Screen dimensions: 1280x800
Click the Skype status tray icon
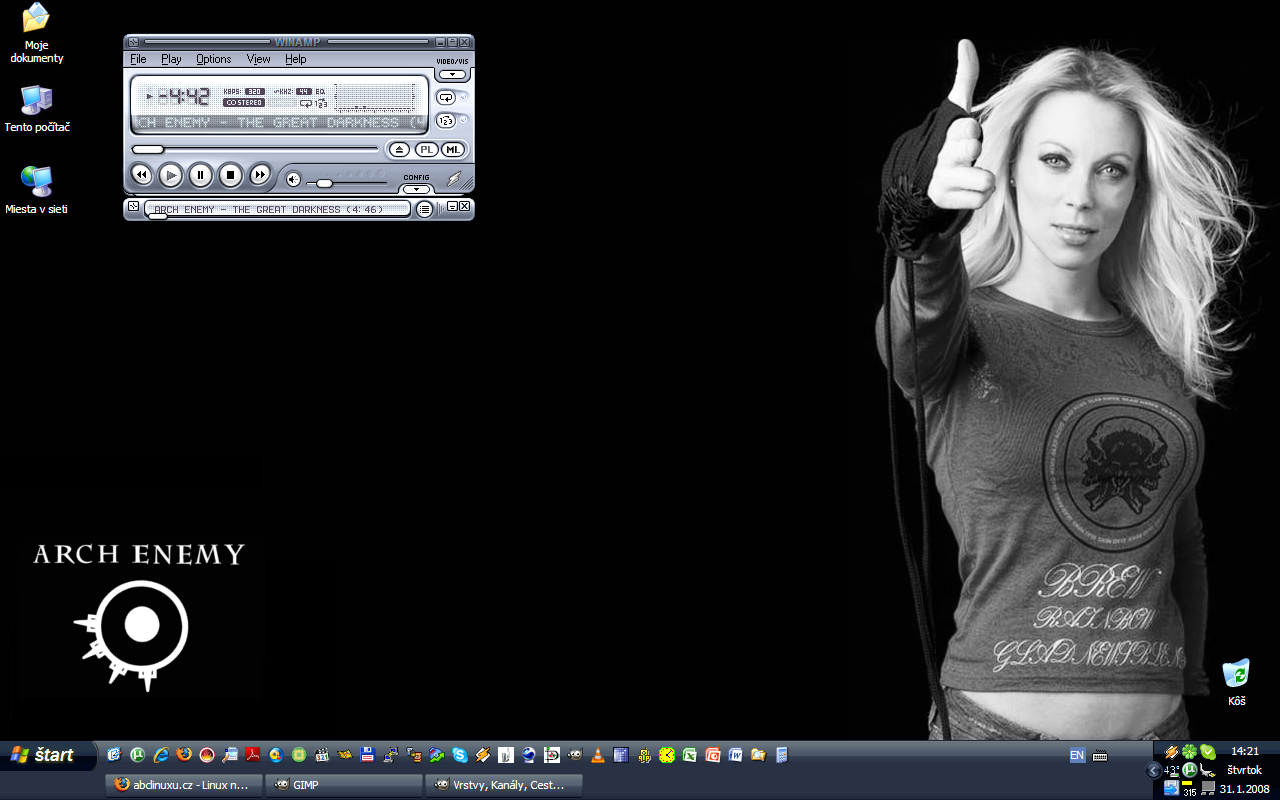tap(1208, 752)
